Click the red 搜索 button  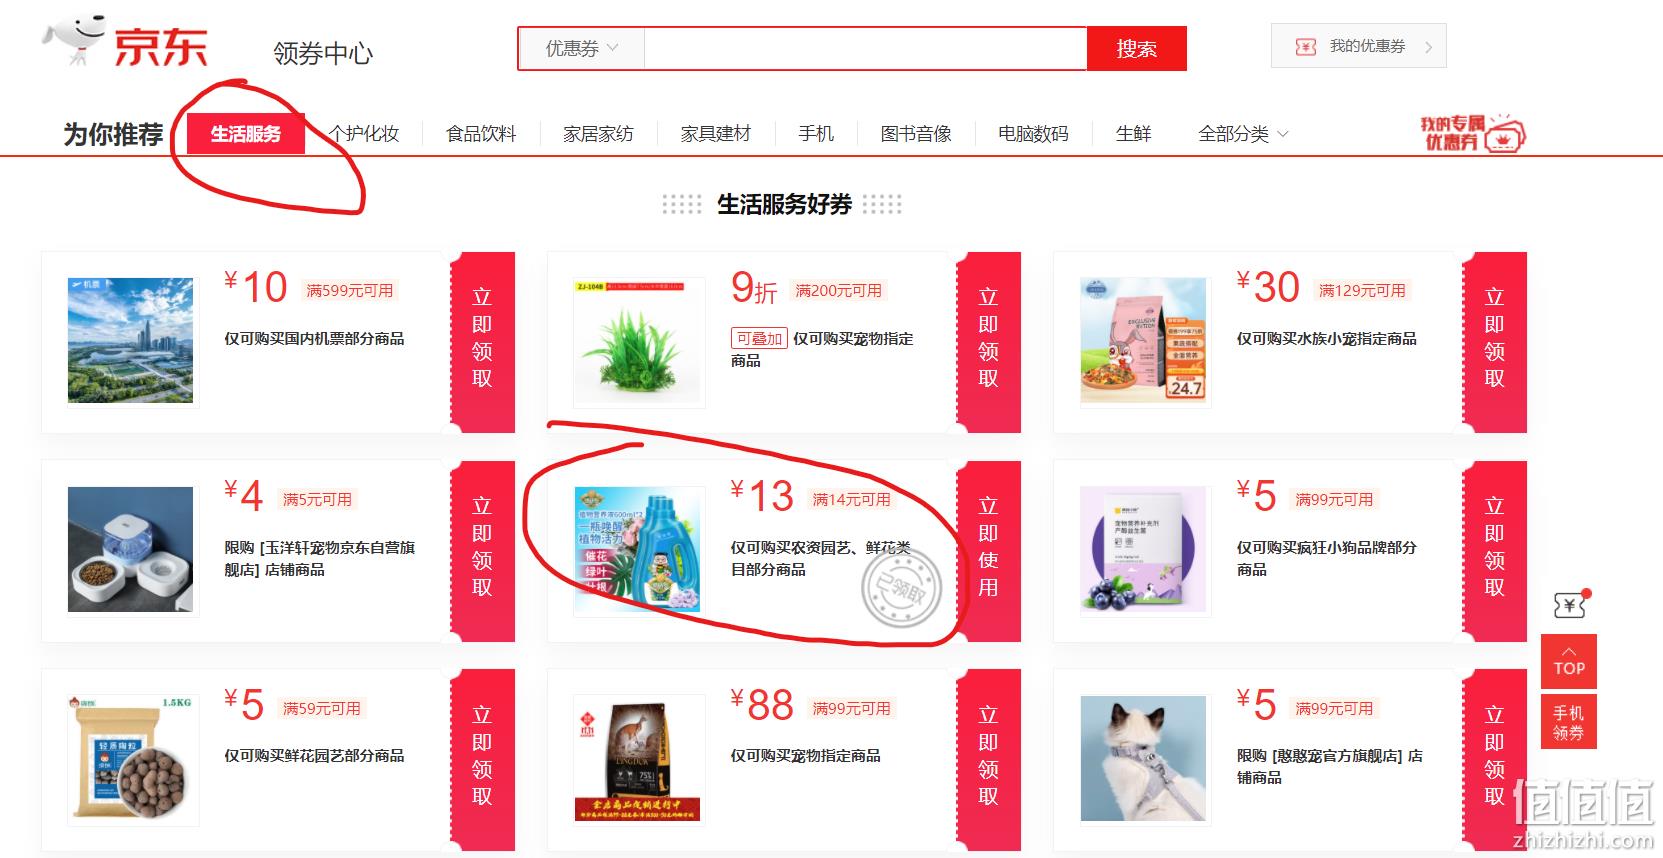(1137, 48)
